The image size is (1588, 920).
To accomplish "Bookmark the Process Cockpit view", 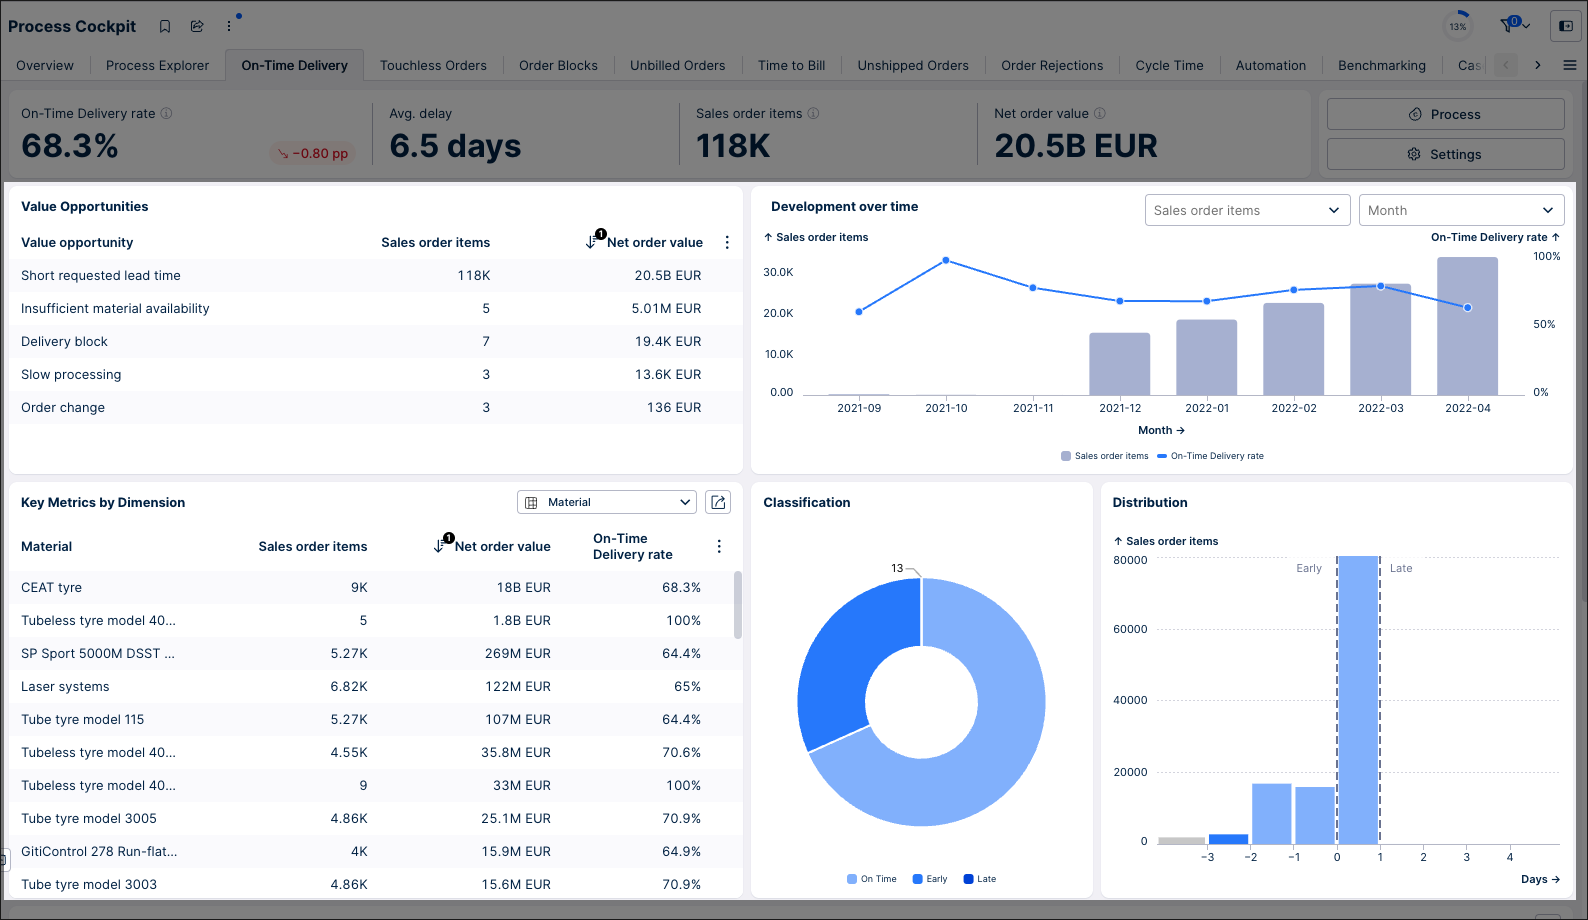I will [x=165, y=26].
